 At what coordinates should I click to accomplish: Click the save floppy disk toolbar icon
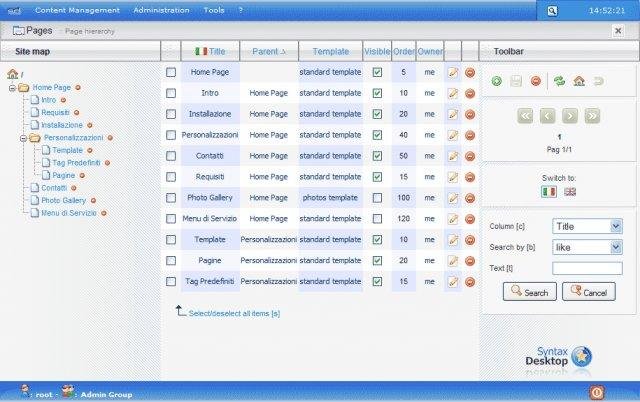coord(516,81)
